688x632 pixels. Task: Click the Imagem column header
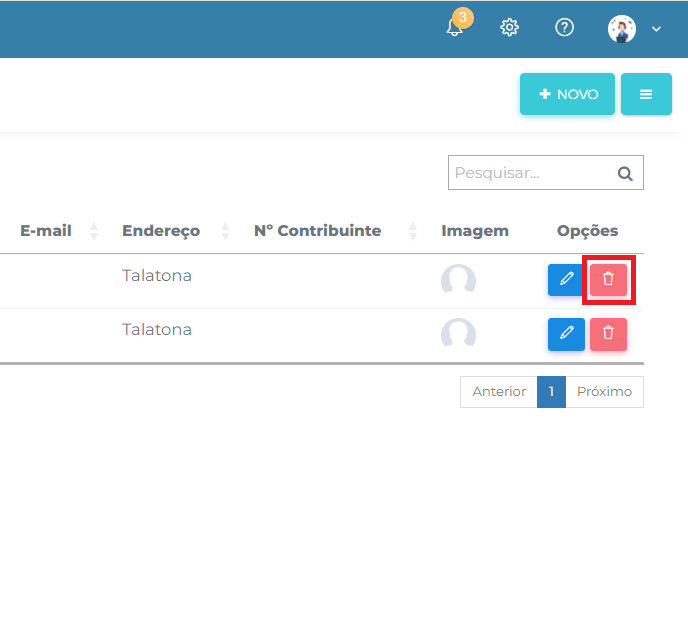tap(475, 231)
